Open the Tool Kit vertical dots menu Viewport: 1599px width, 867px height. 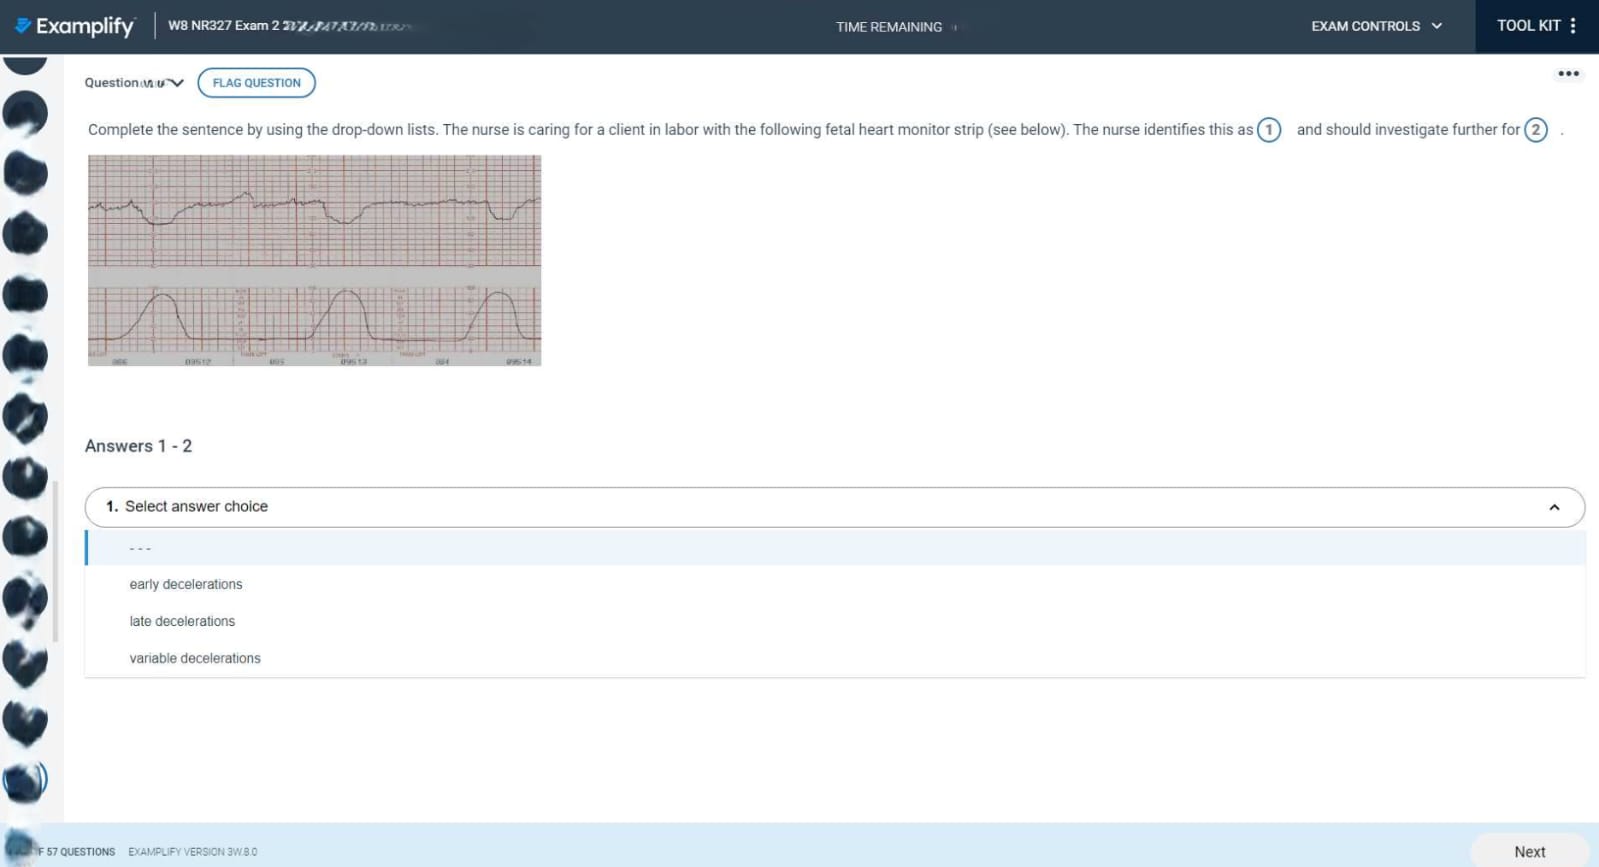[x=1573, y=26]
